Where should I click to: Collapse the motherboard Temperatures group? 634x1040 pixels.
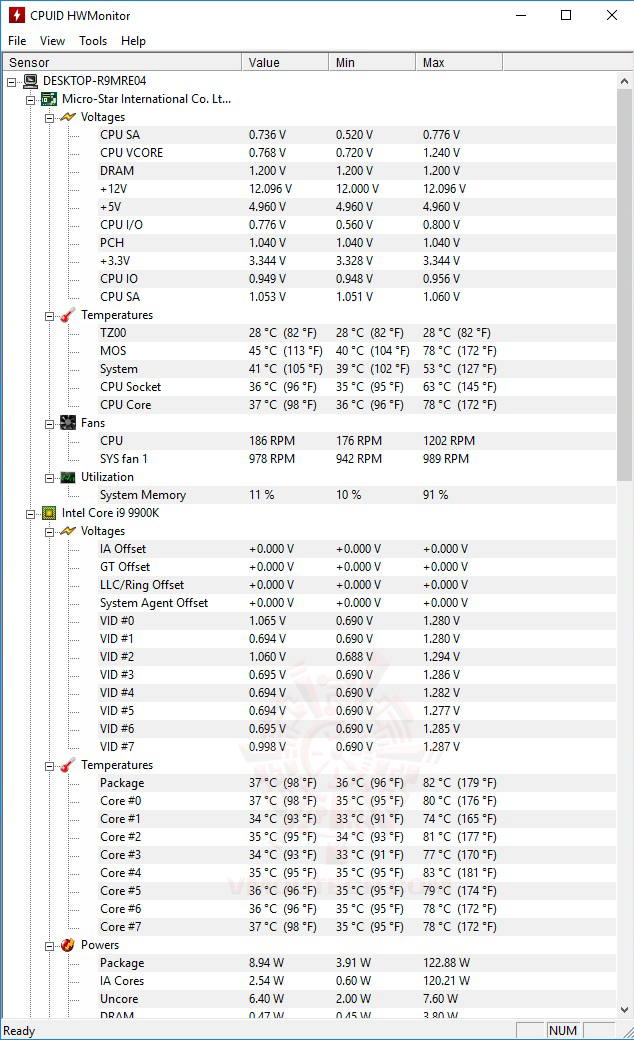click(x=49, y=316)
